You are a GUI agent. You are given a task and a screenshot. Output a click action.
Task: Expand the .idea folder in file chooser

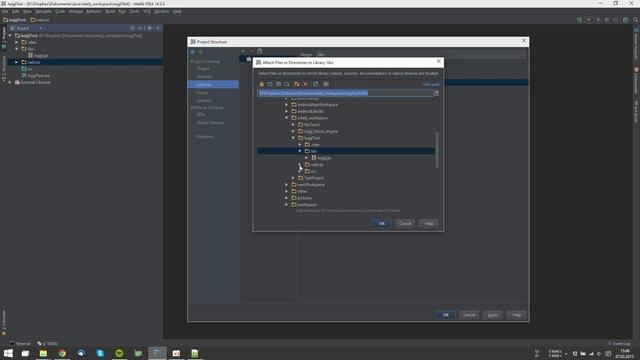click(300, 144)
